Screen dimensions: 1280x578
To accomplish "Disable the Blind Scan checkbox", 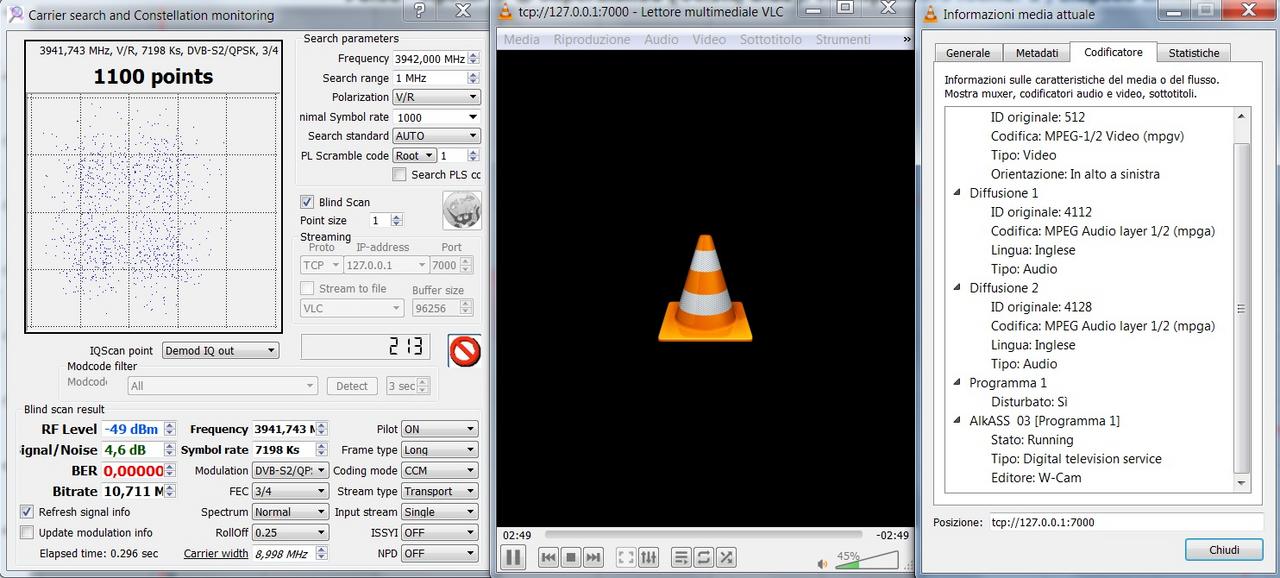I will [308, 202].
